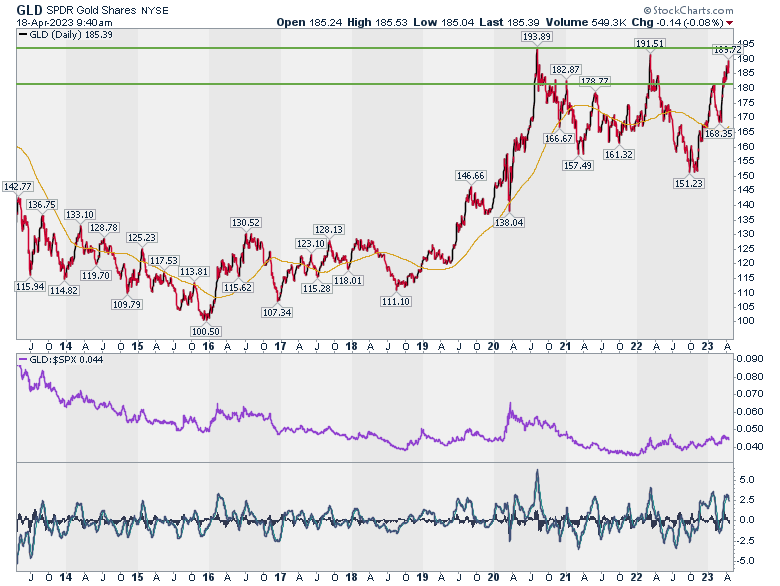Click the 130.52 price label
Viewport: 780px width, 586px height.
point(246,222)
